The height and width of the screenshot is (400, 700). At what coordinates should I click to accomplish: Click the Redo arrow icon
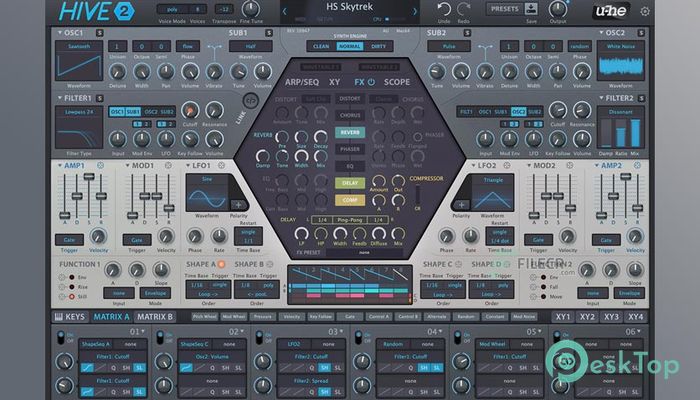[463, 8]
